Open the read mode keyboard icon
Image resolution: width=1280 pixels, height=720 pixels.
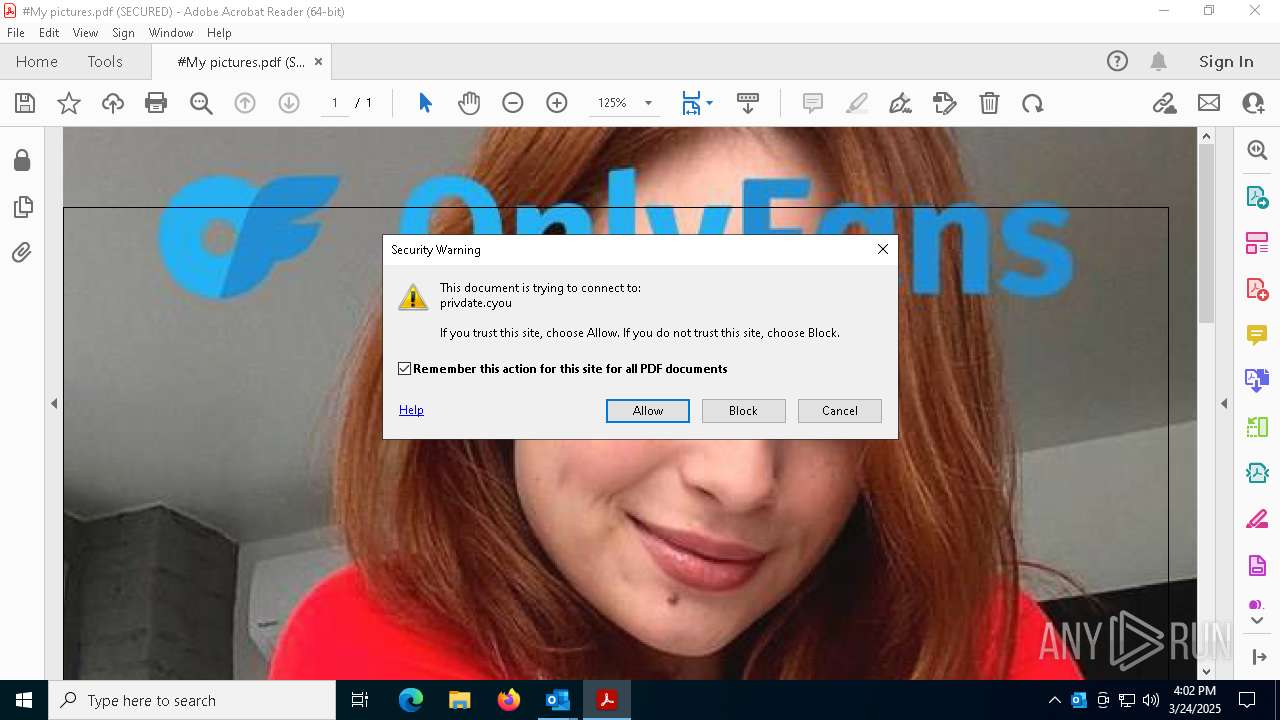(748, 103)
